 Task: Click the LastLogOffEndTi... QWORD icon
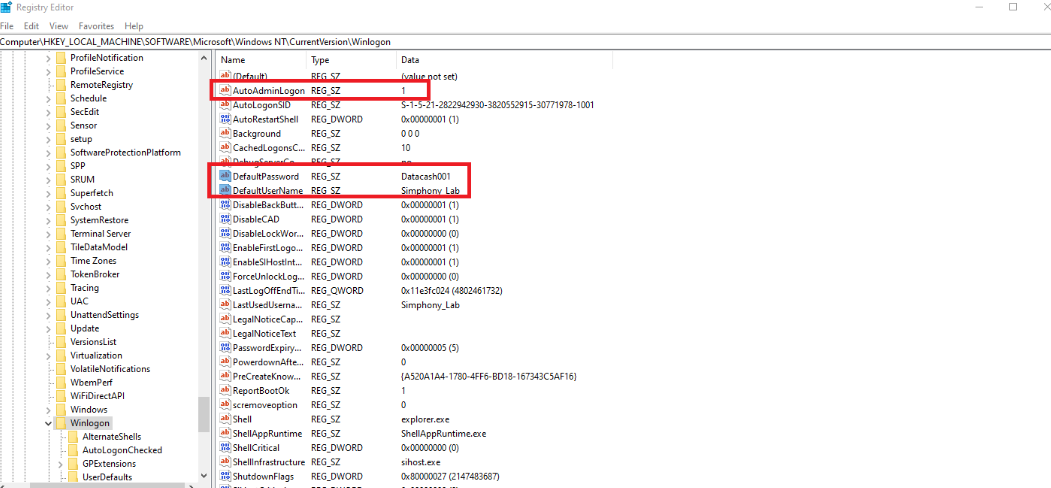tap(225, 290)
